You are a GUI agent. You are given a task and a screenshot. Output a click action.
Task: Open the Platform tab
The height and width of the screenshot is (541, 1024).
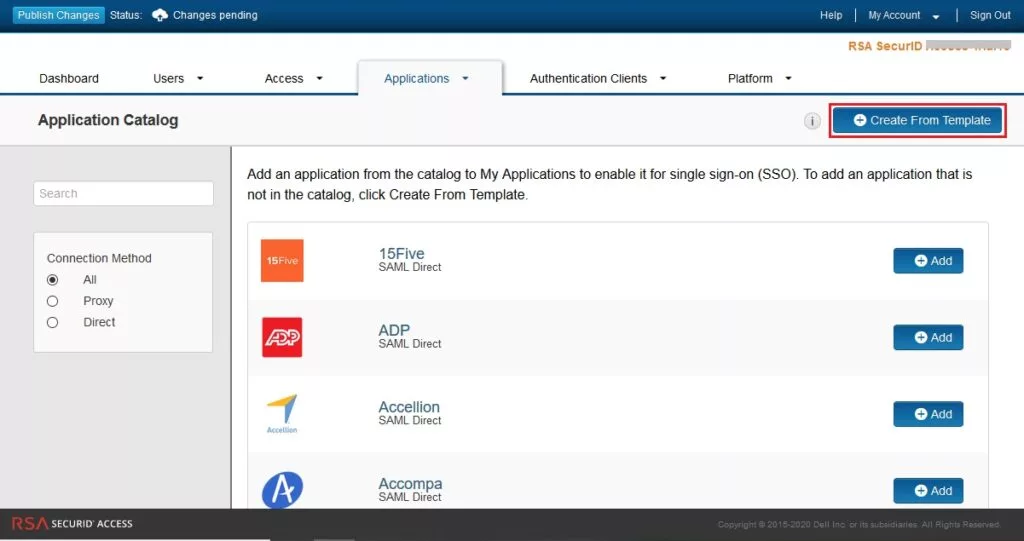point(750,78)
